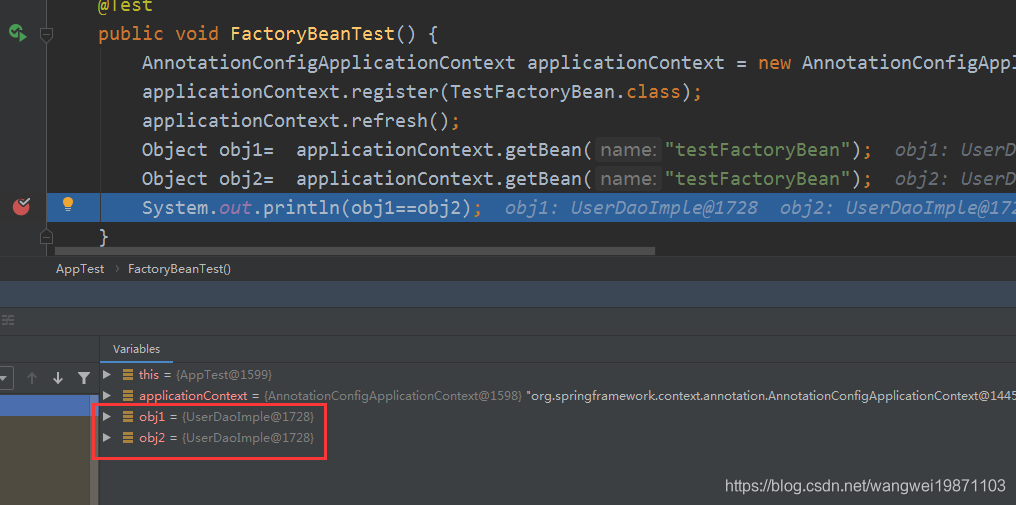Select the FactoryBeanTest() breadcrumb
This screenshot has height=505, width=1016.
point(179,268)
